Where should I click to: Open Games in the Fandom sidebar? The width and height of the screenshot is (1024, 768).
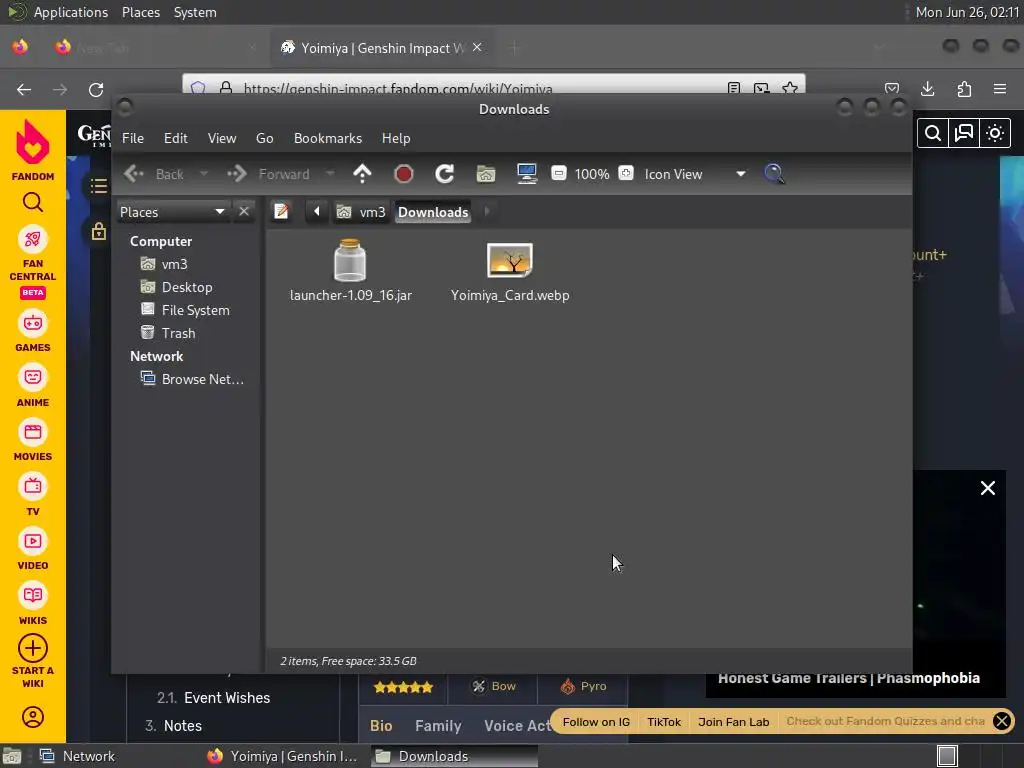tap(33, 332)
